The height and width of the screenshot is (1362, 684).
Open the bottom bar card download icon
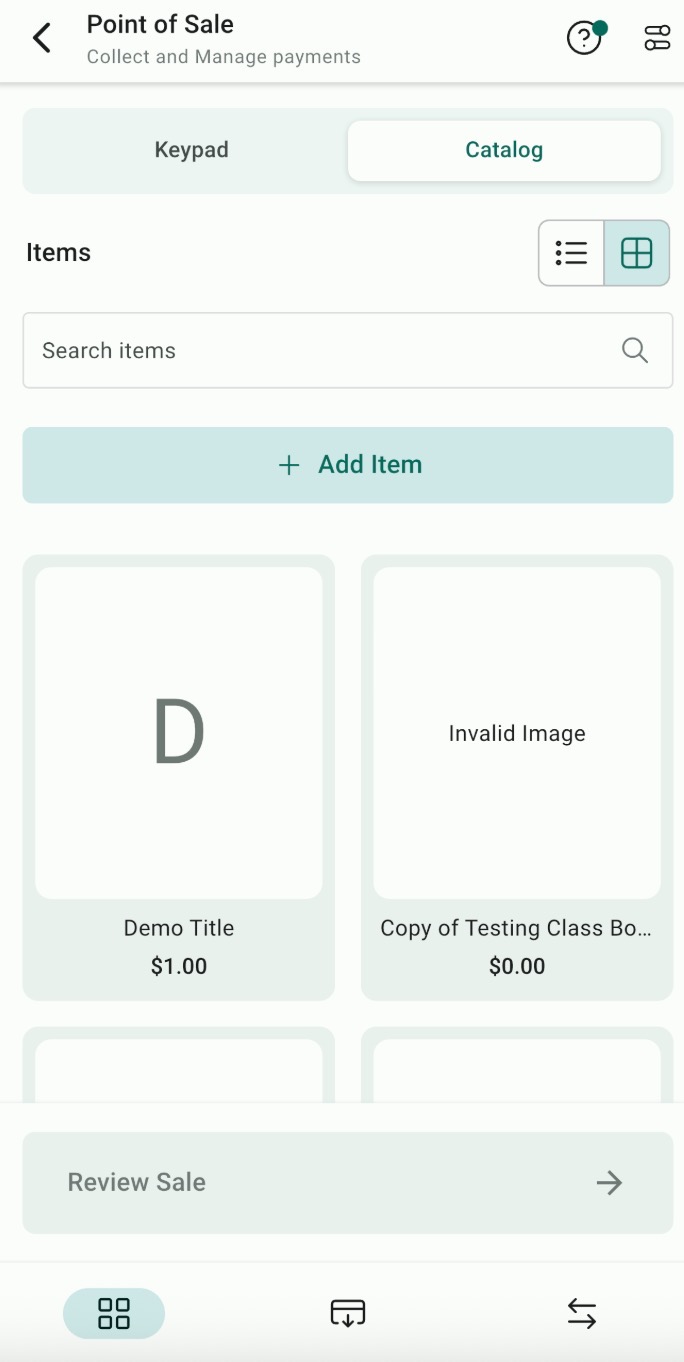(x=348, y=1313)
